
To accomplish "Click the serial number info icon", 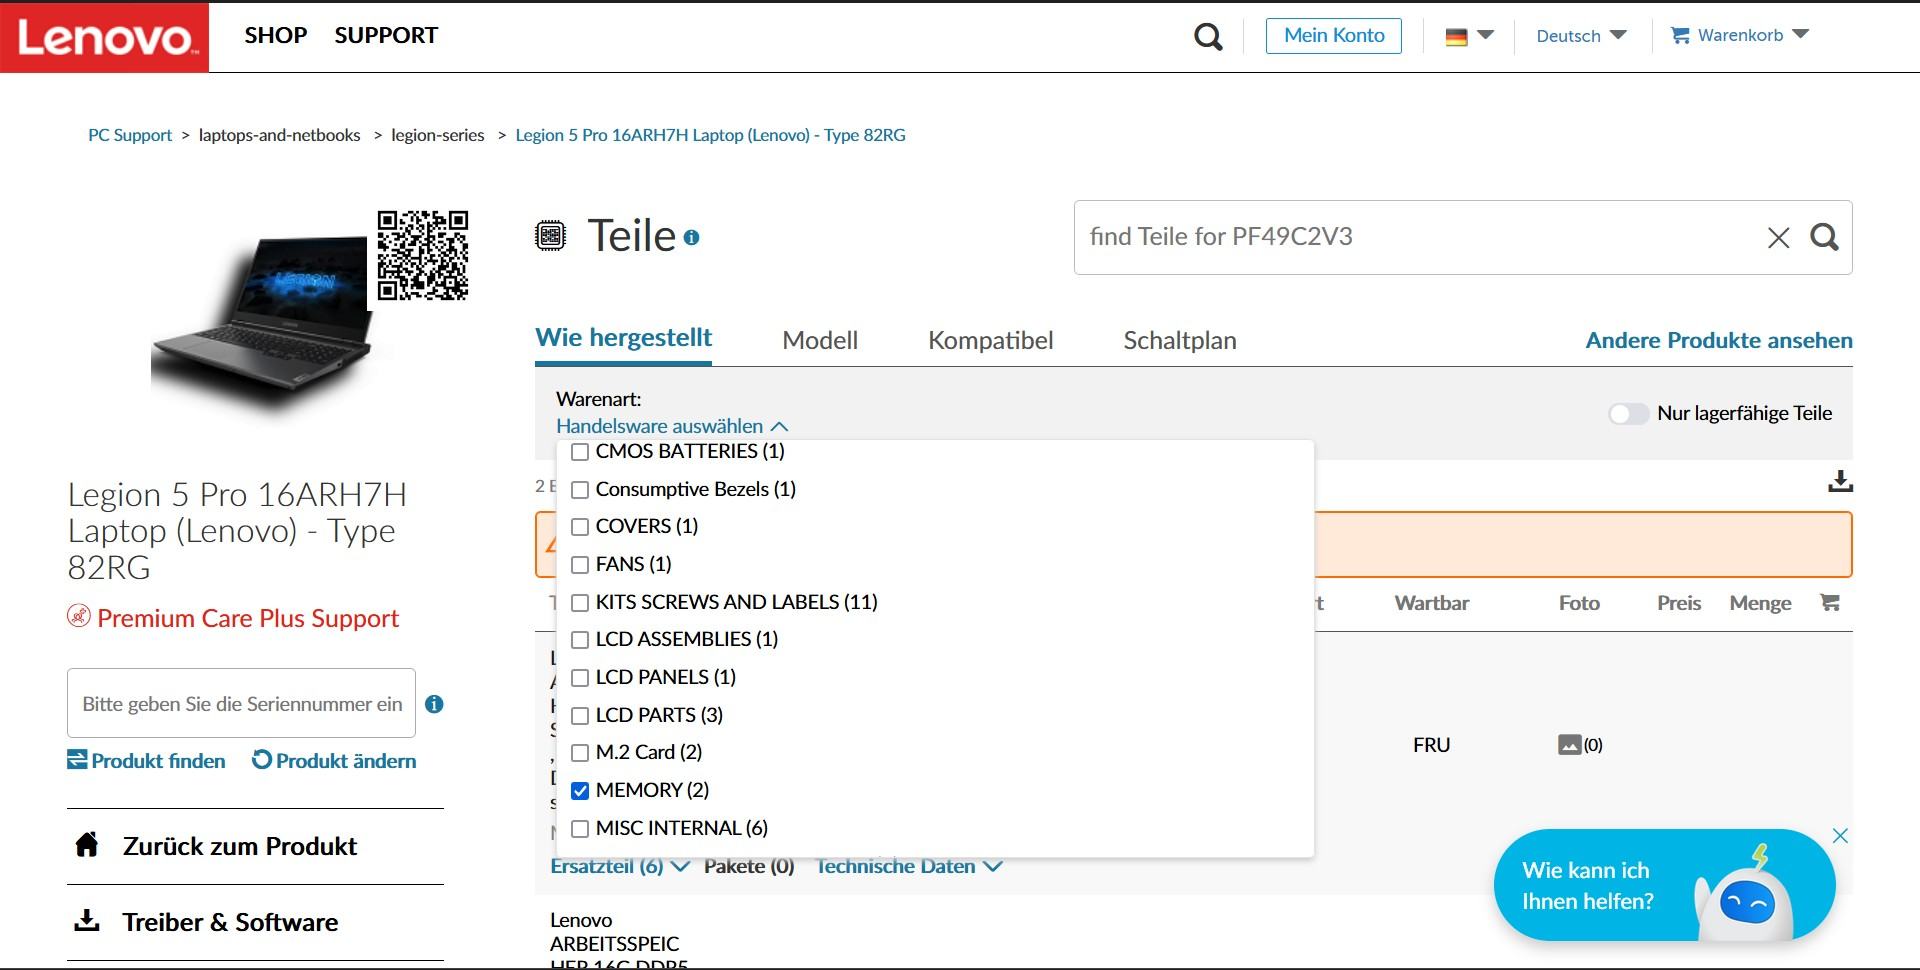I will click(x=434, y=704).
